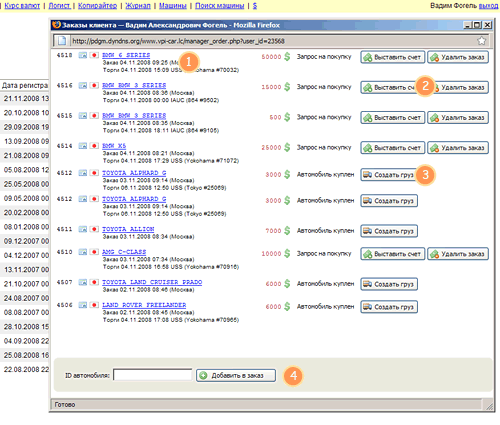
Task: Open the Поиск машины menu link
Action: pyautogui.click(x=220, y=6)
